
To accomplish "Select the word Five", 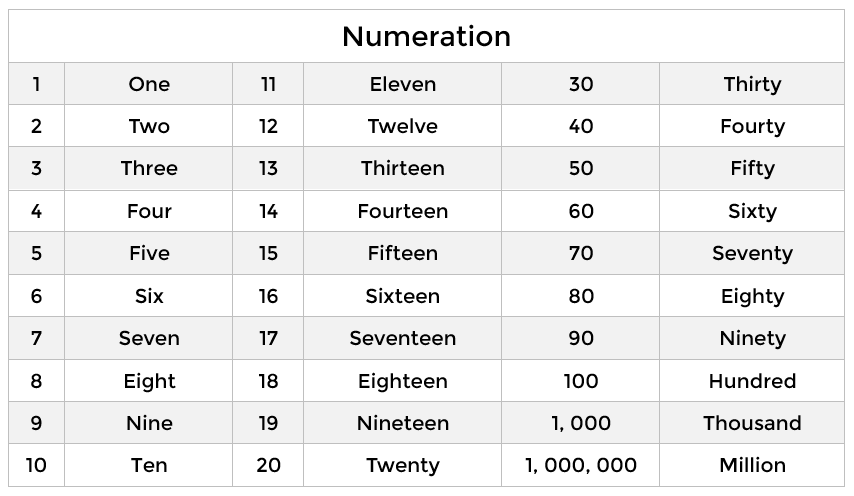I will pyautogui.click(x=149, y=253).
